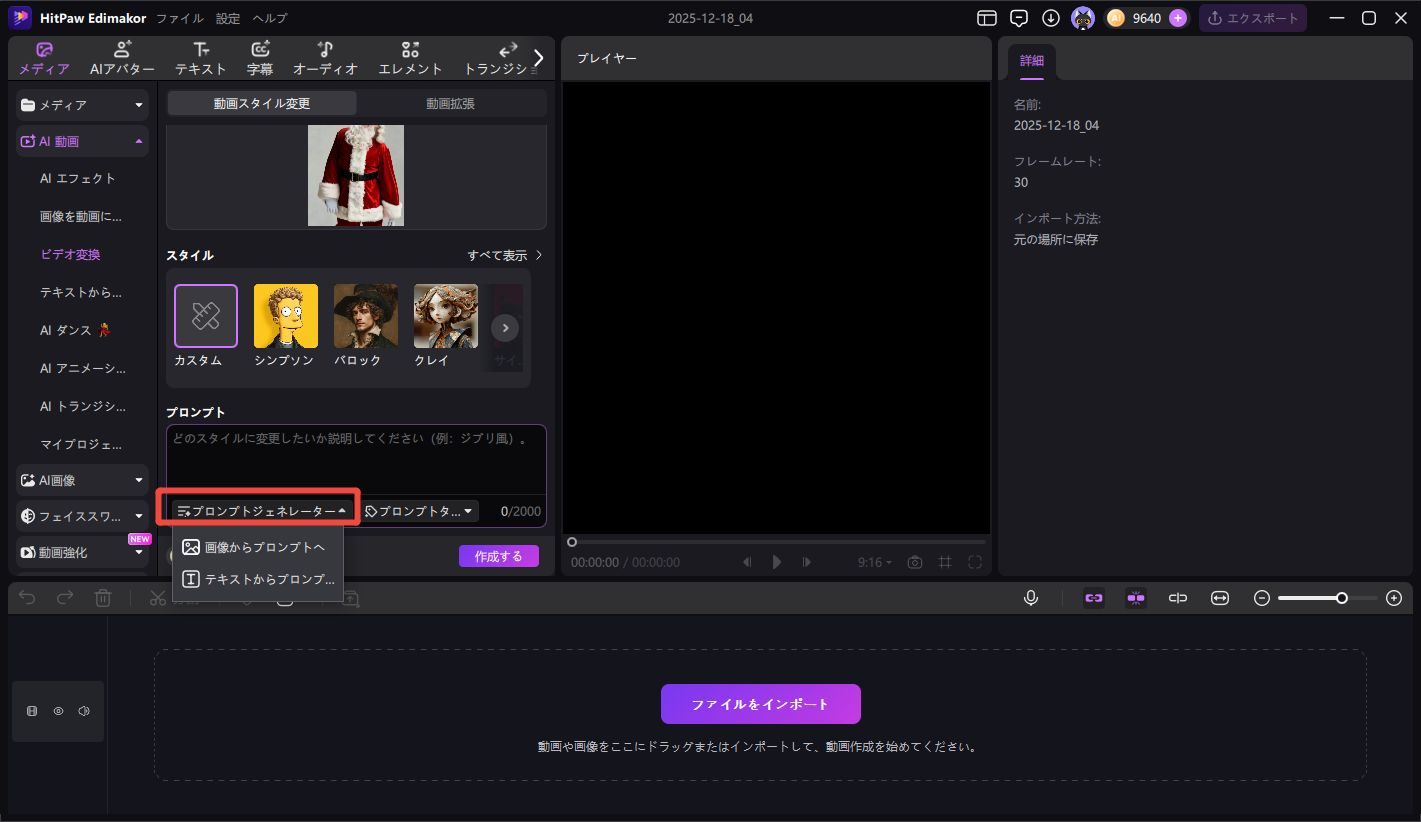1421x822 pixels.
Task: Click the 作成する button
Action: (498, 556)
